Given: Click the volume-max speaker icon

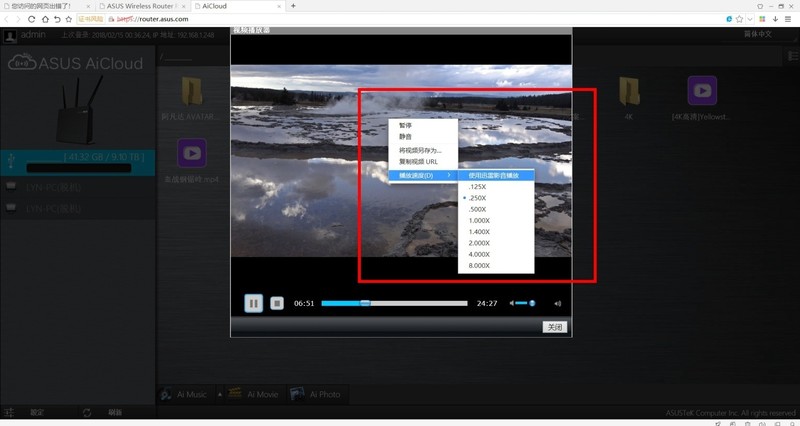Looking at the screenshot, I should pyautogui.click(x=558, y=304).
